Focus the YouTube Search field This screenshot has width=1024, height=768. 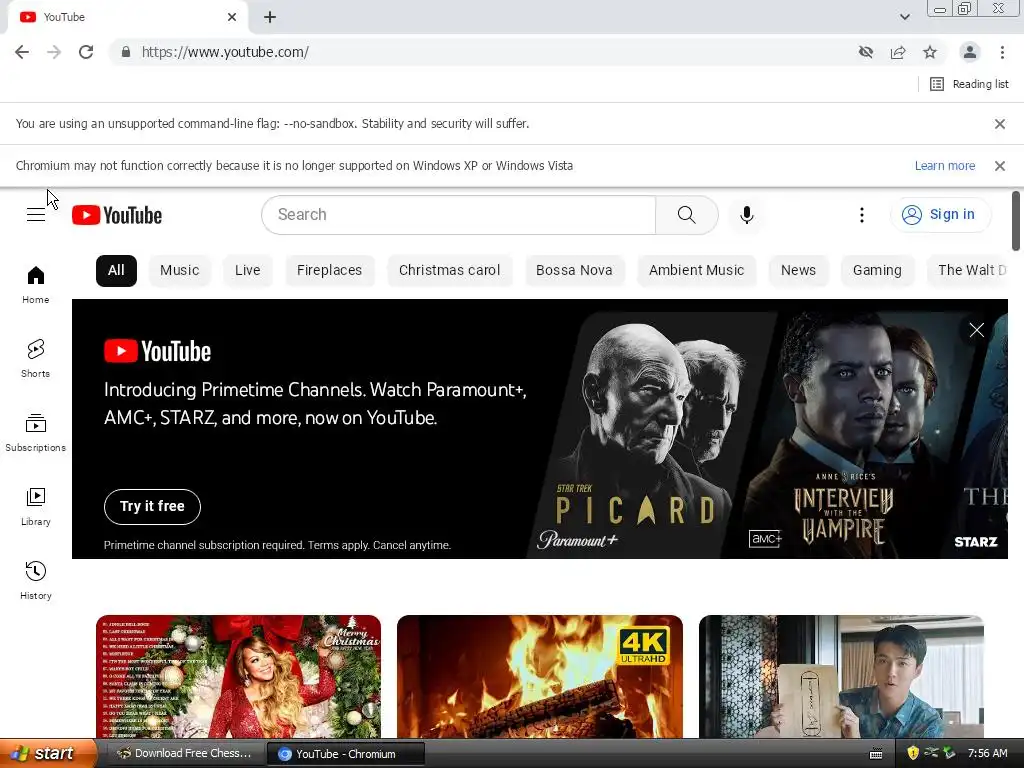pos(458,215)
